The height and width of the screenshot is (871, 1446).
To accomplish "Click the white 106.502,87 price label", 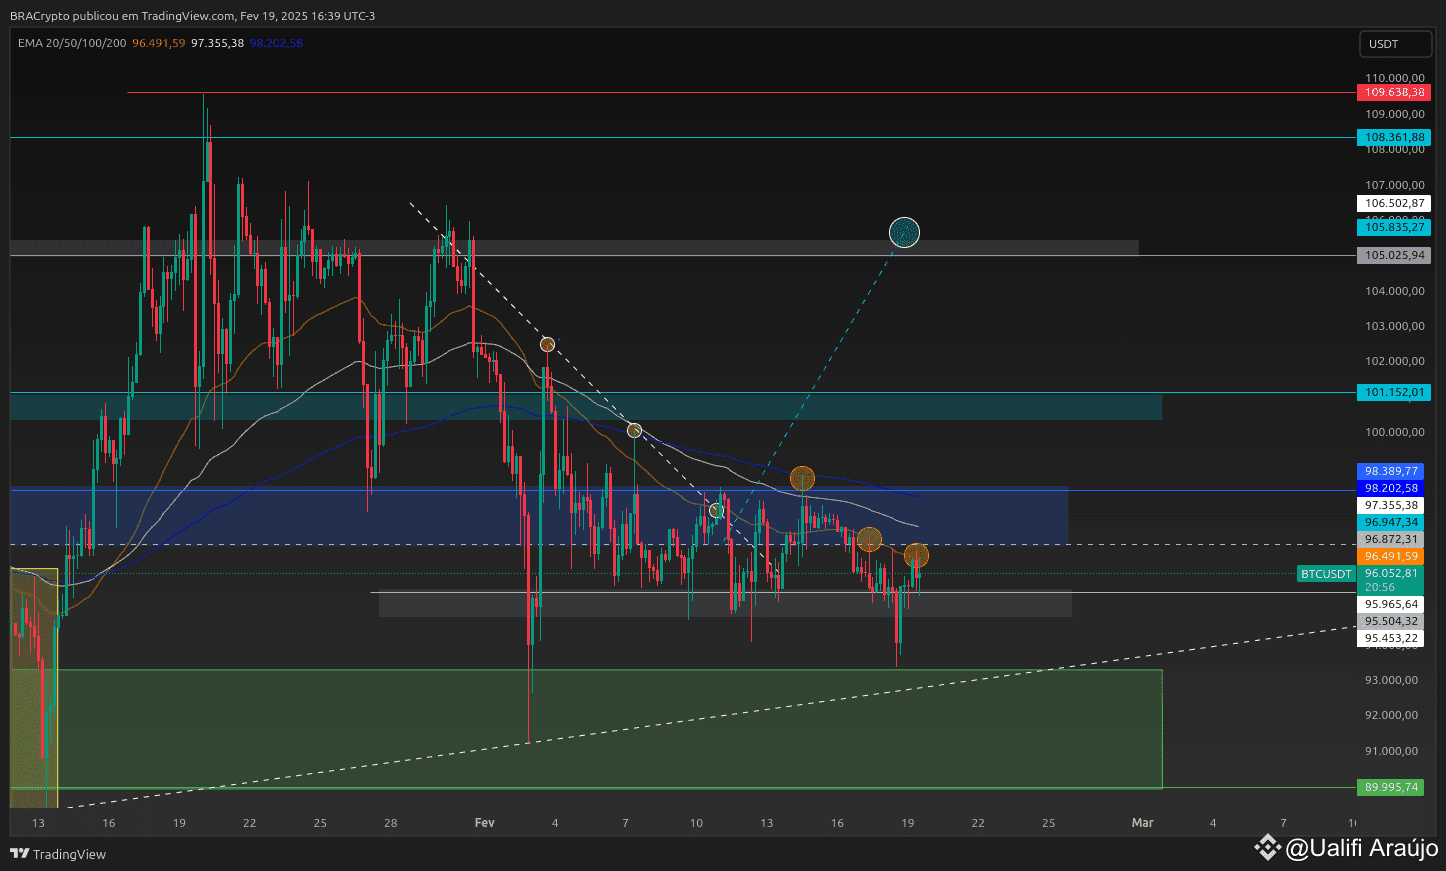I will [1394, 203].
